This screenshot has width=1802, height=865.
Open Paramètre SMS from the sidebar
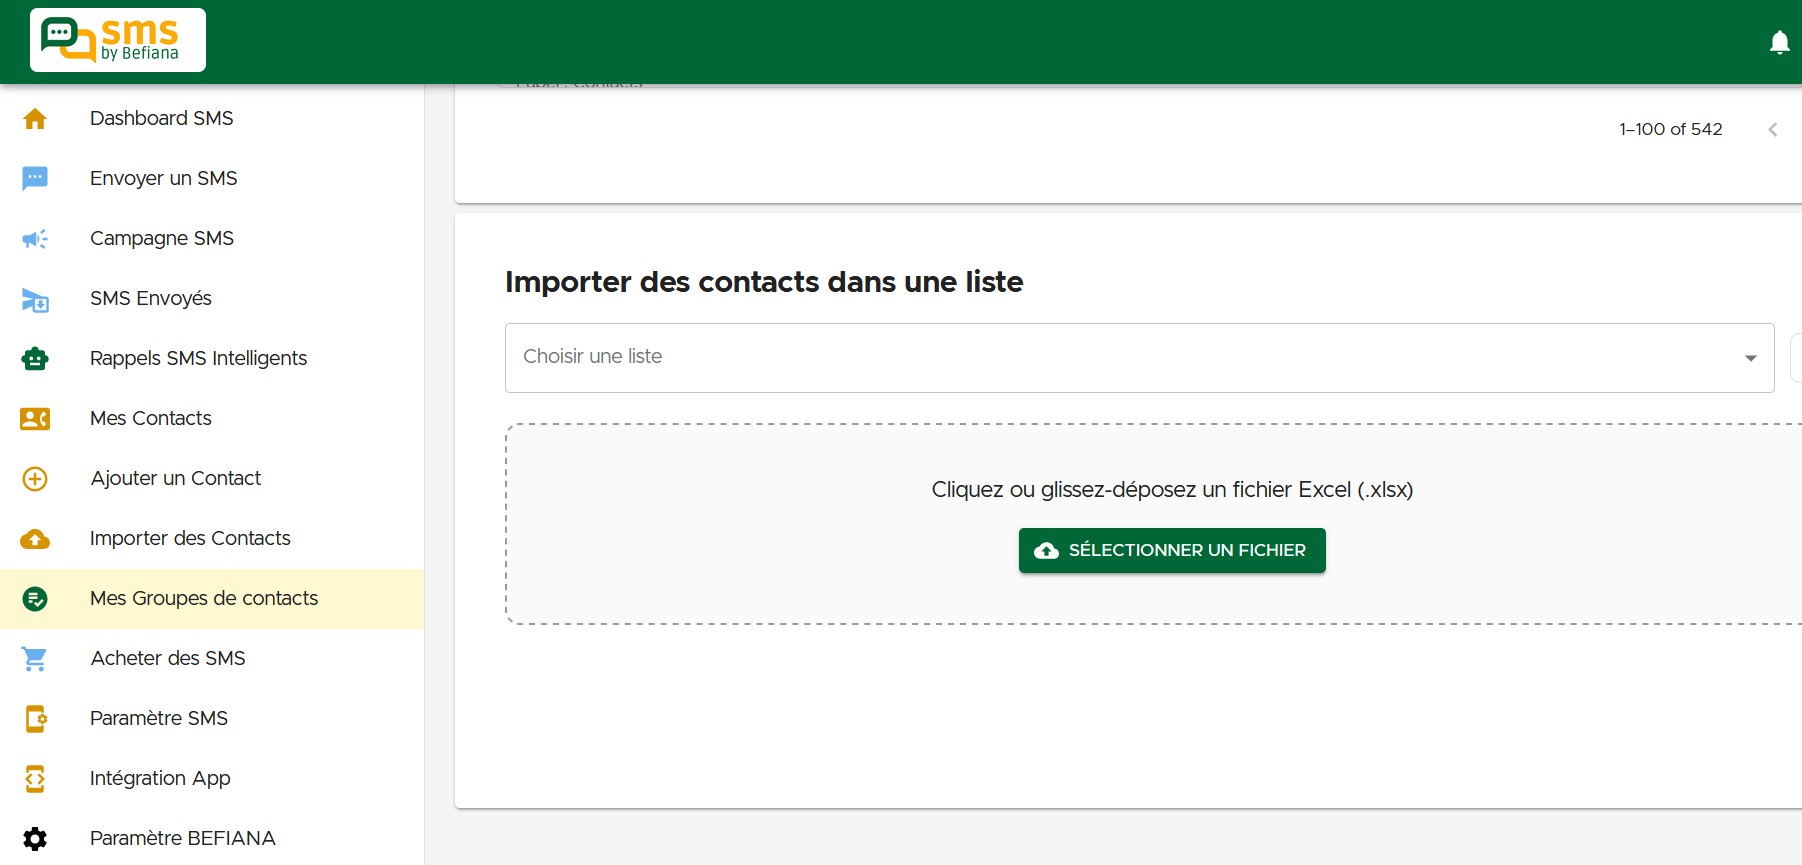[159, 718]
